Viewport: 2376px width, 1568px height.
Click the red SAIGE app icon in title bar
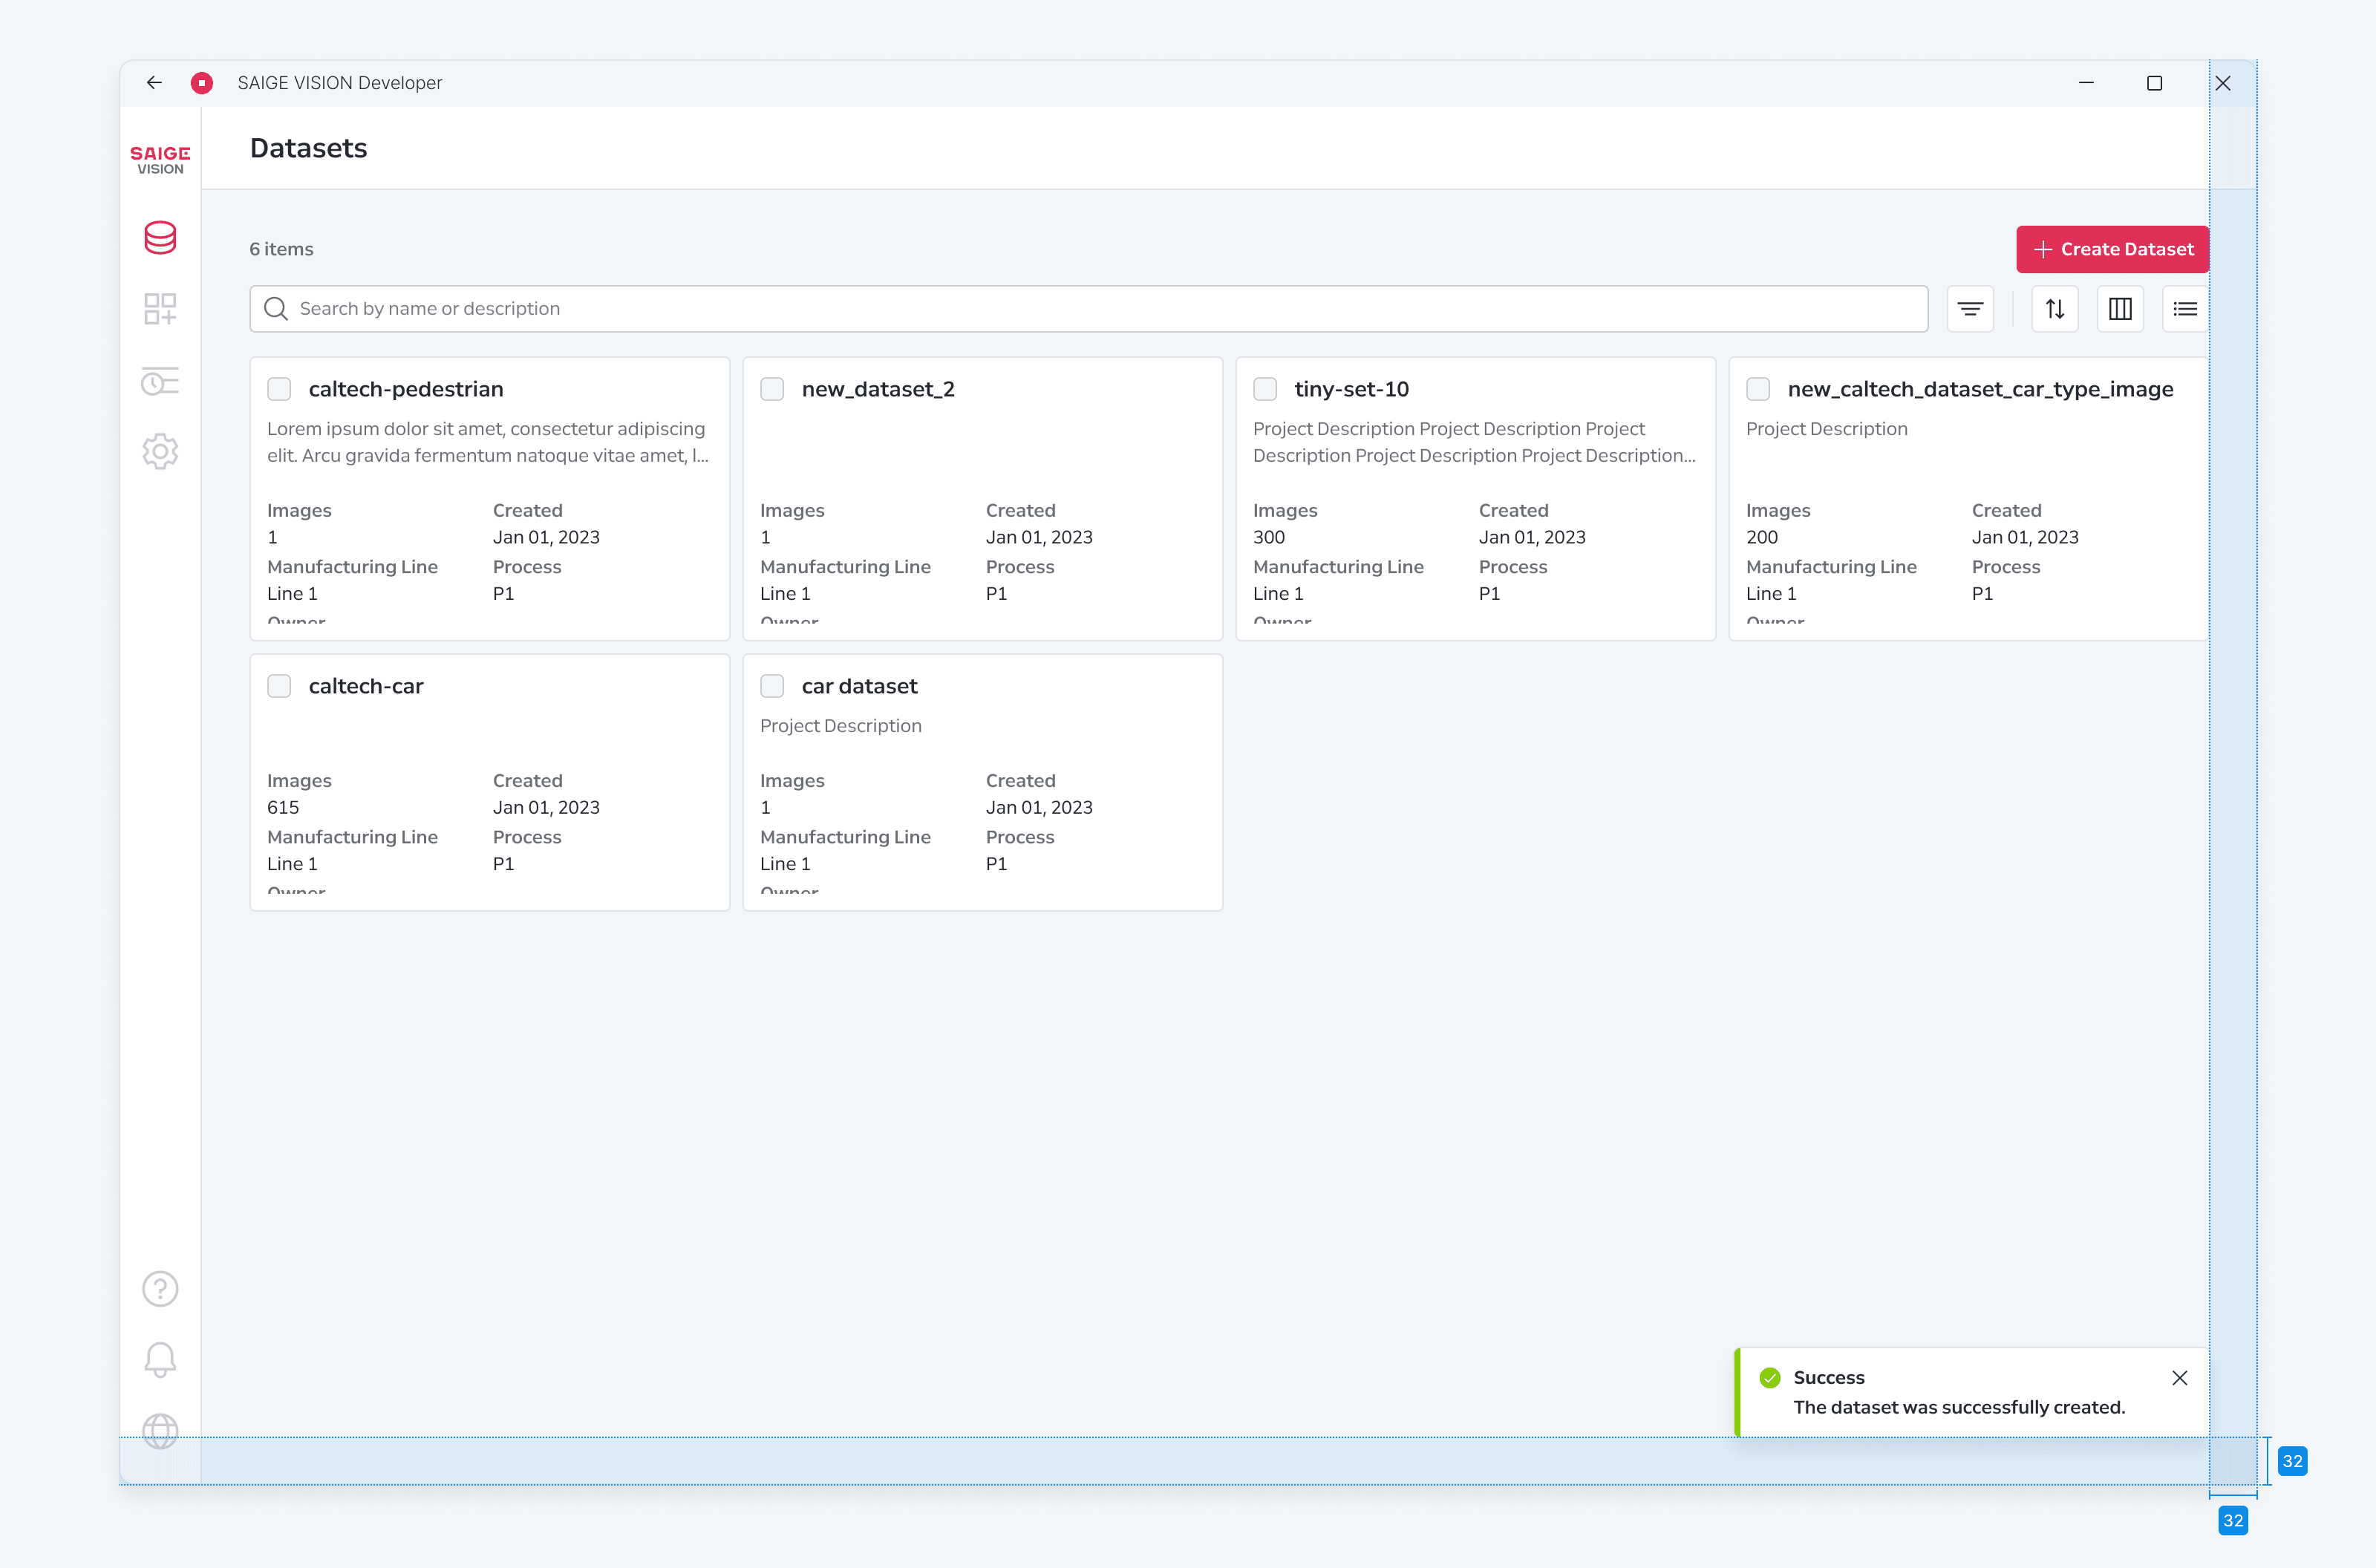(x=202, y=83)
